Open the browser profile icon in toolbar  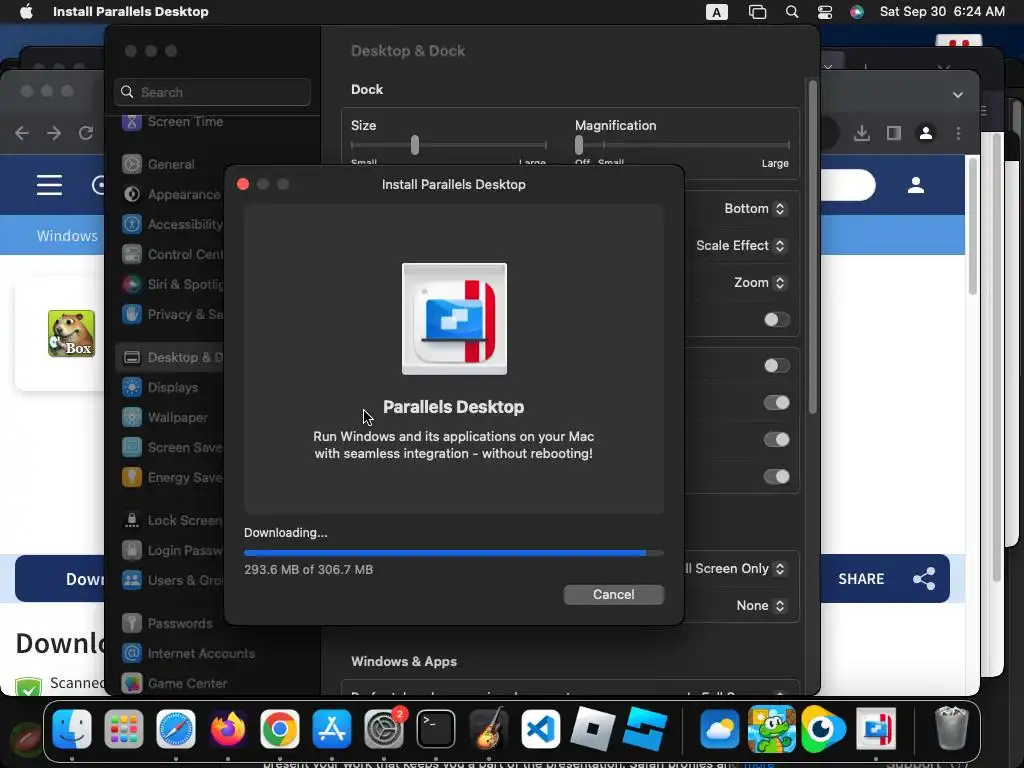click(x=926, y=133)
